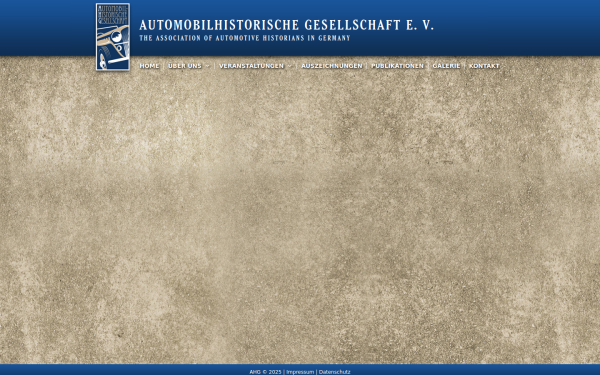
Task: Open the Datenschutz footer link
Action: click(x=334, y=372)
